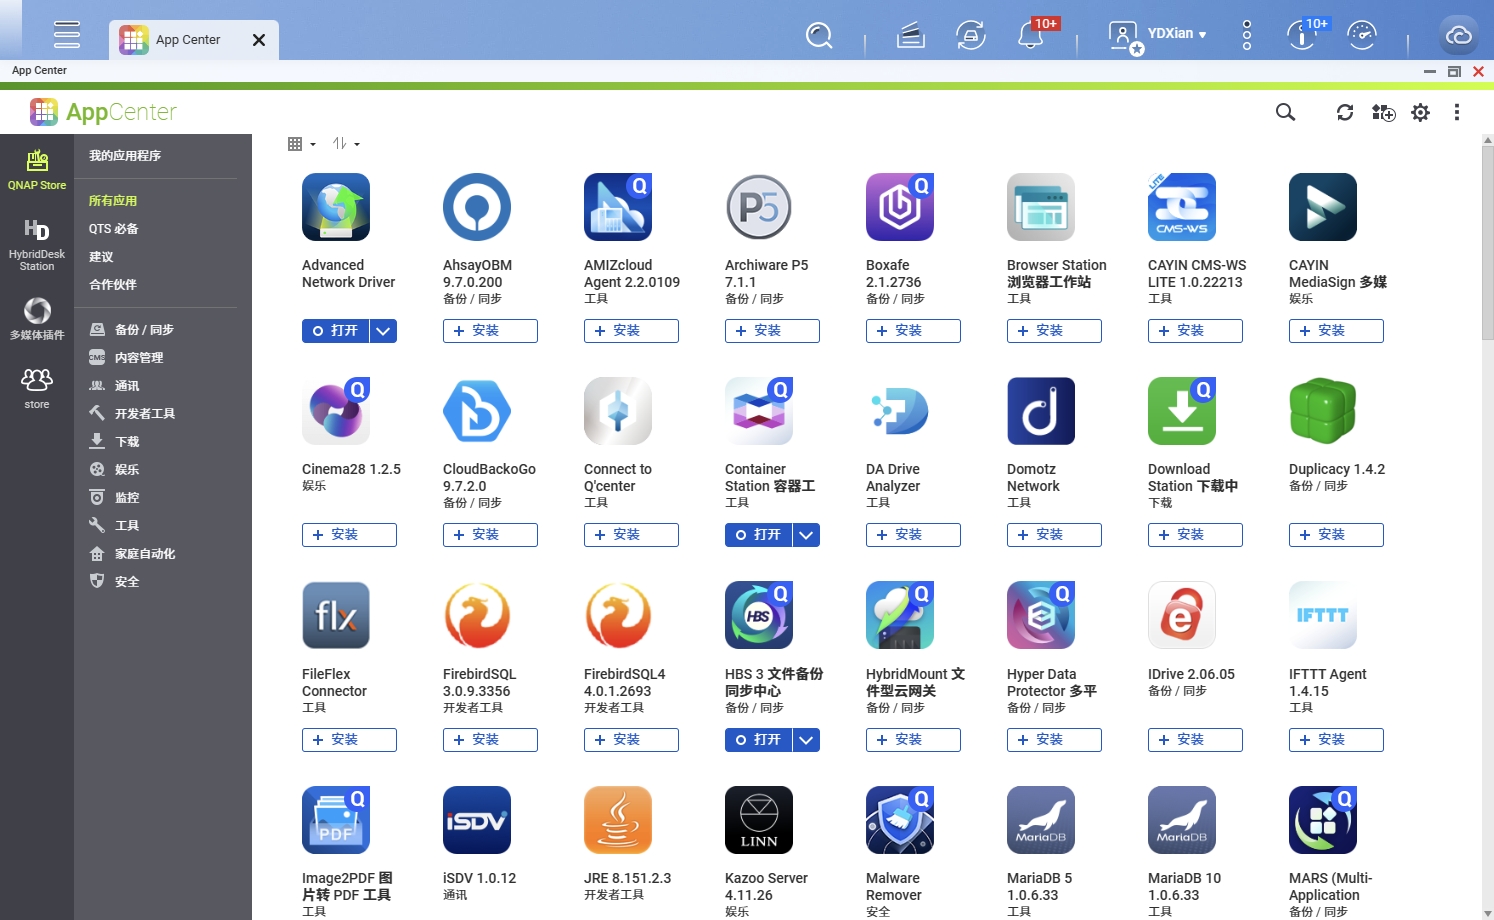Open the QTS main menu hamburger icon
The image size is (1494, 920).
(x=67, y=35)
